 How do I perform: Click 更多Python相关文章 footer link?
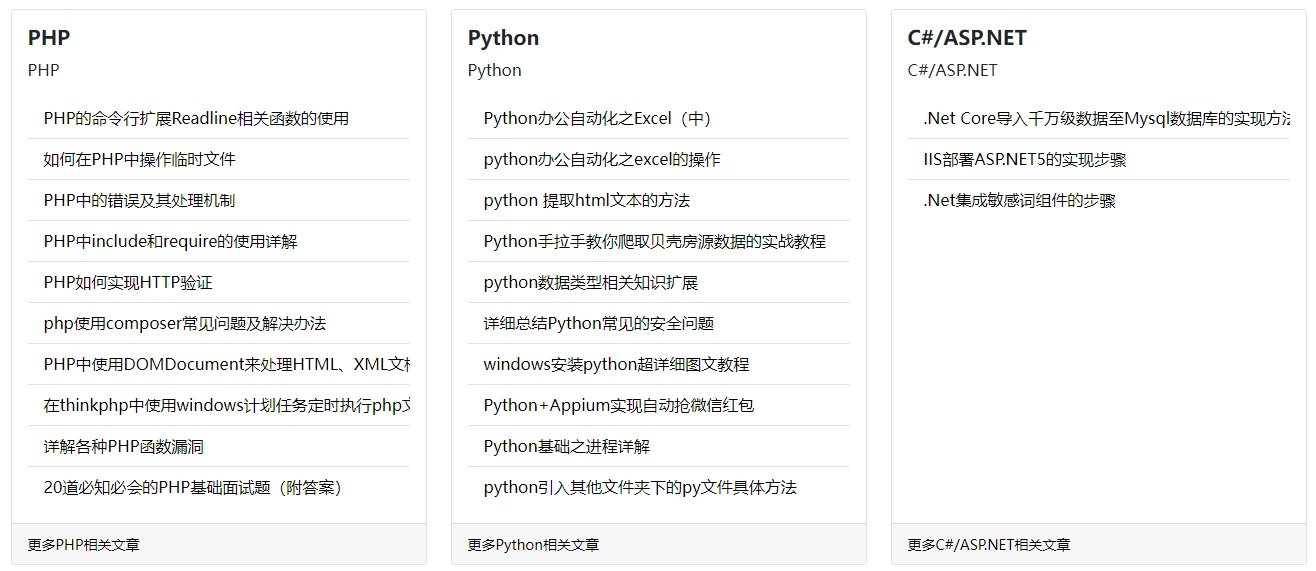[x=533, y=545]
